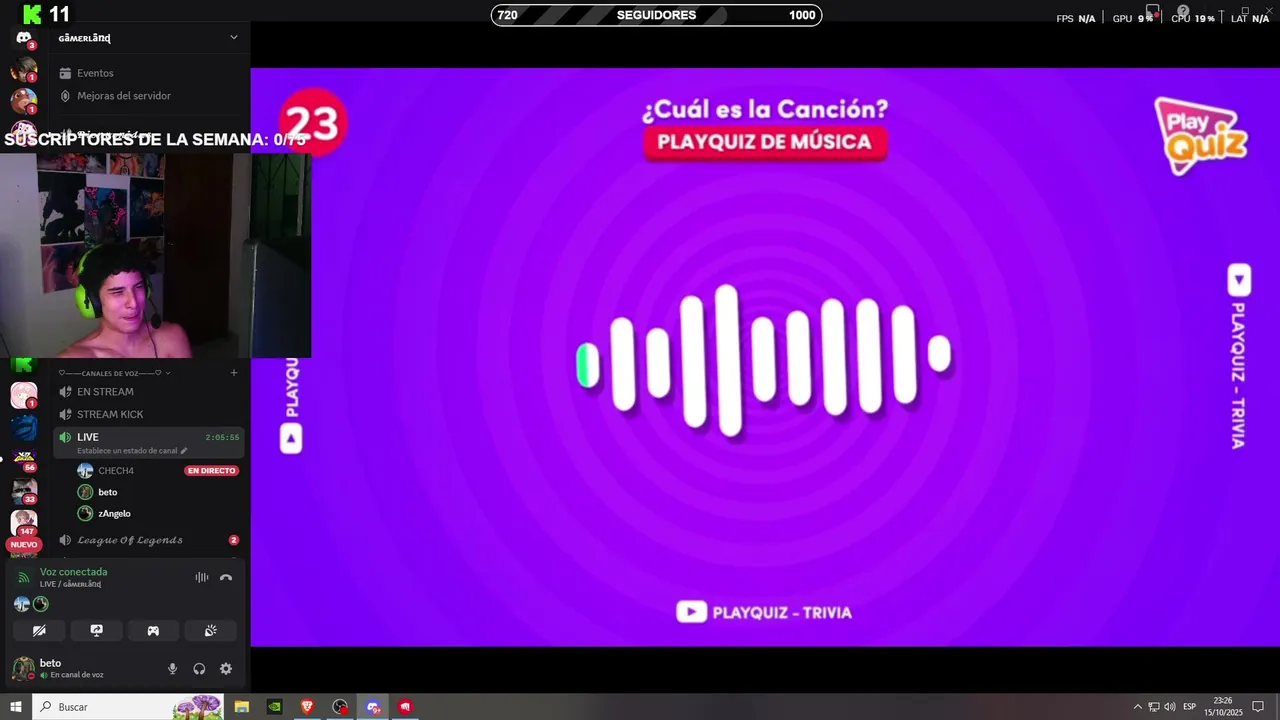Open volume control in system tray

(x=1169, y=706)
